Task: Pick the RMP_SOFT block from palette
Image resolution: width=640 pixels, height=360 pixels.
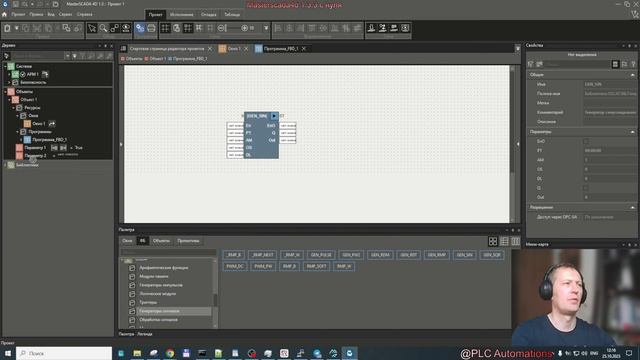Action: (316, 266)
